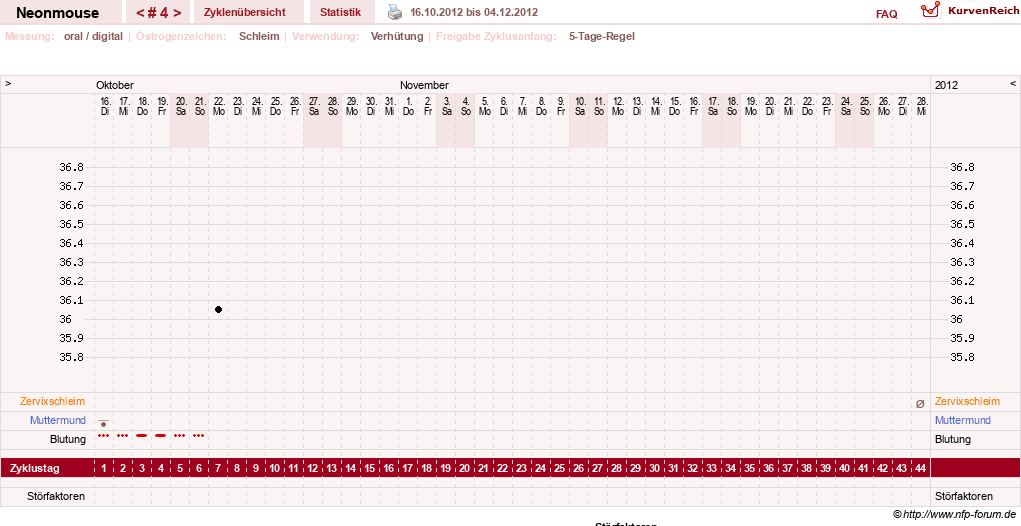Click bleeding marker on cycle day 1
Viewport: 1021px width, 526px height.
[x=103, y=436]
